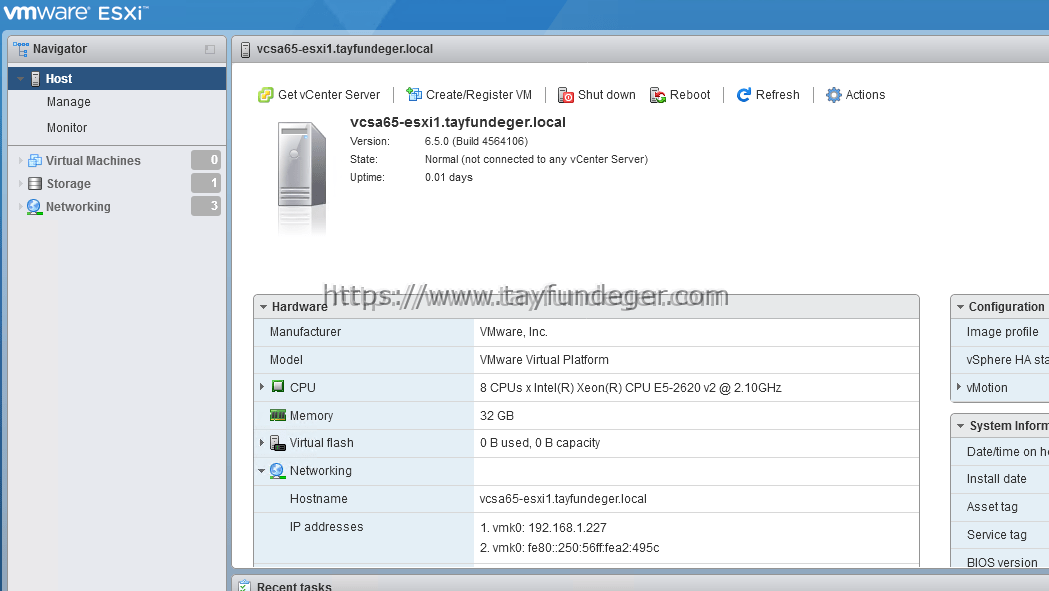Click the 0 B used, 0 B capacity value
The image size is (1049, 591).
click(540, 443)
